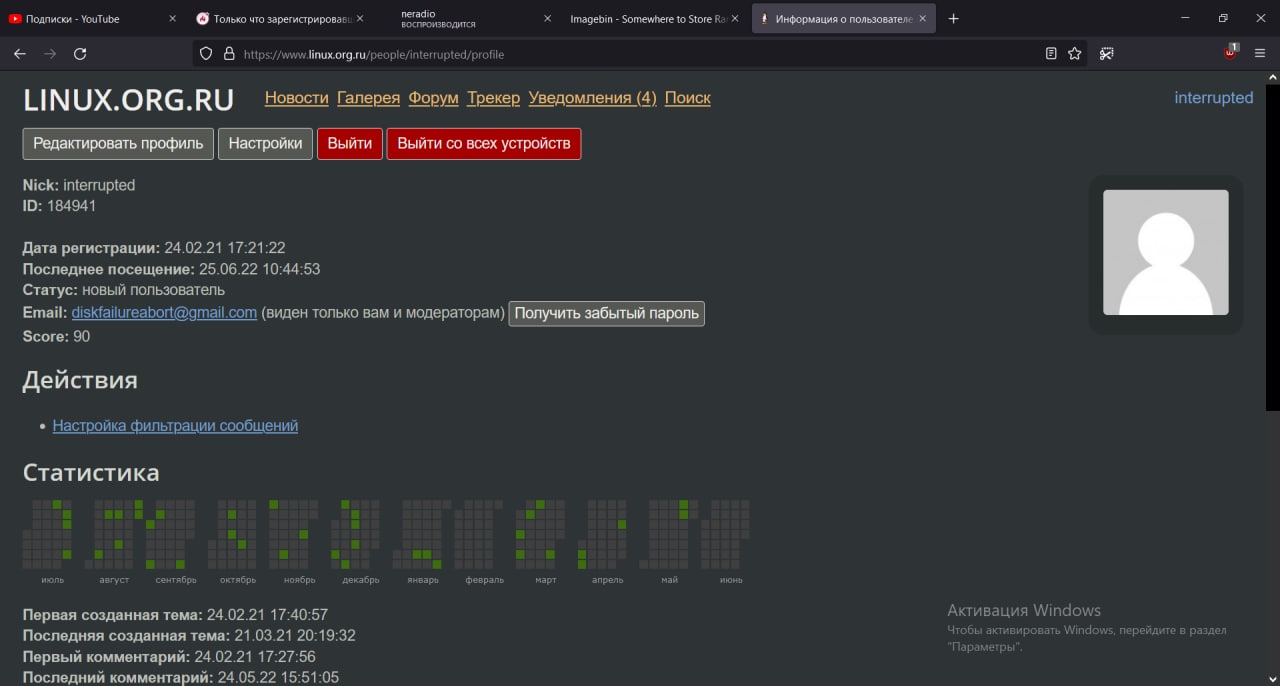Switch to Imagebin - Somewhere to Store tab

655,19
